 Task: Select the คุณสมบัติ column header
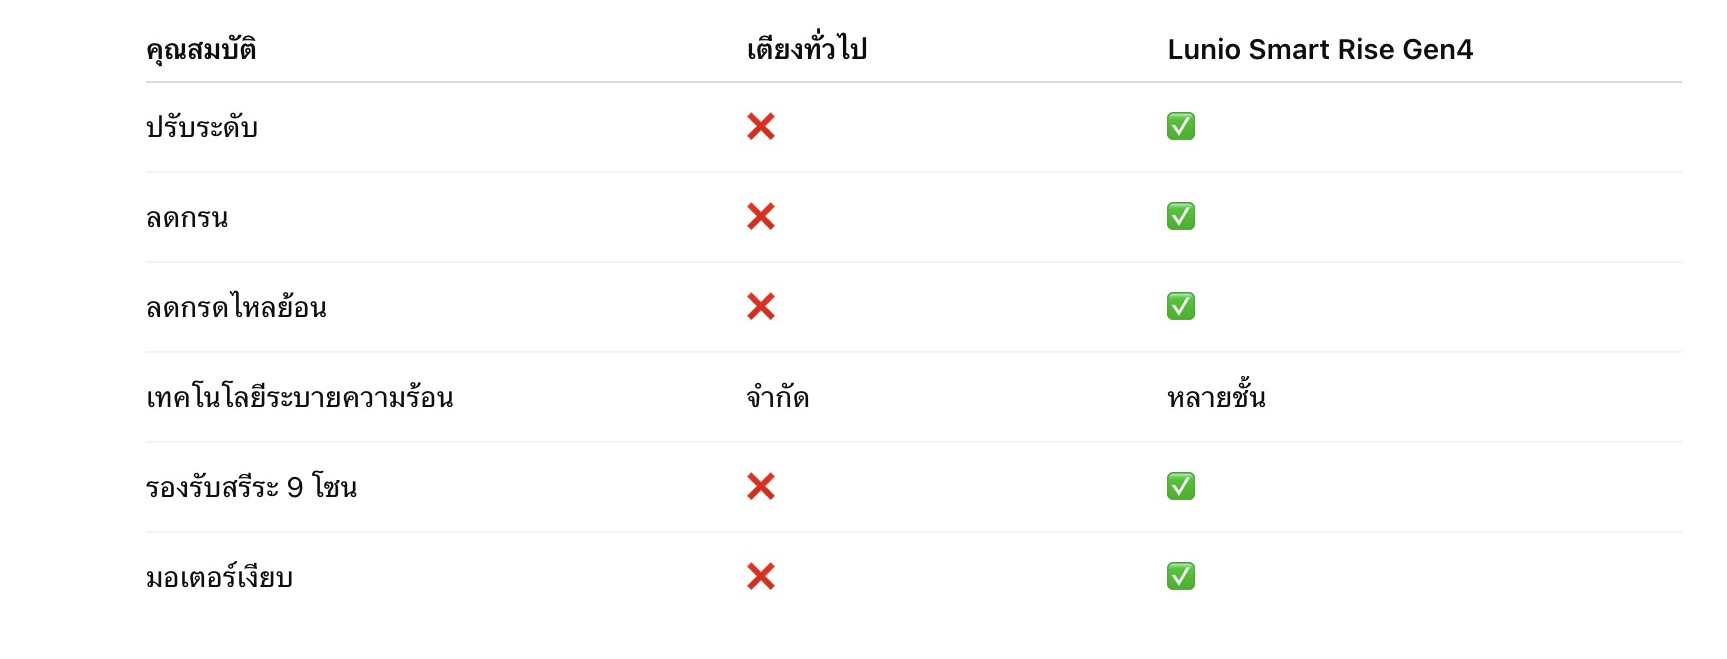(x=201, y=50)
